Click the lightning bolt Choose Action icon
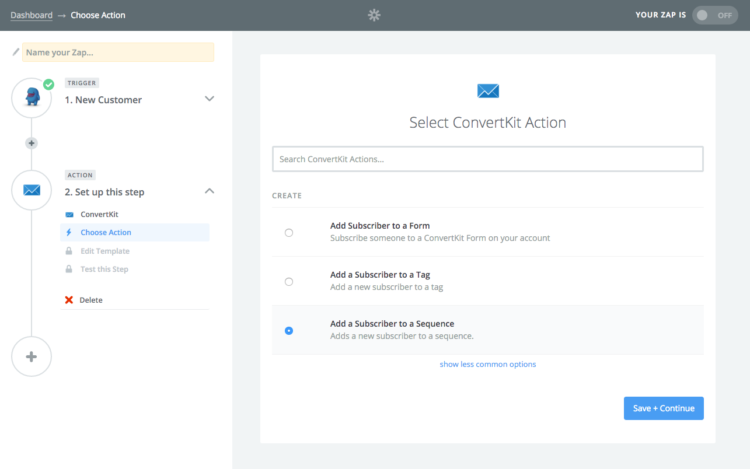Screen dimensions: 750x469 pyautogui.click(x=69, y=232)
